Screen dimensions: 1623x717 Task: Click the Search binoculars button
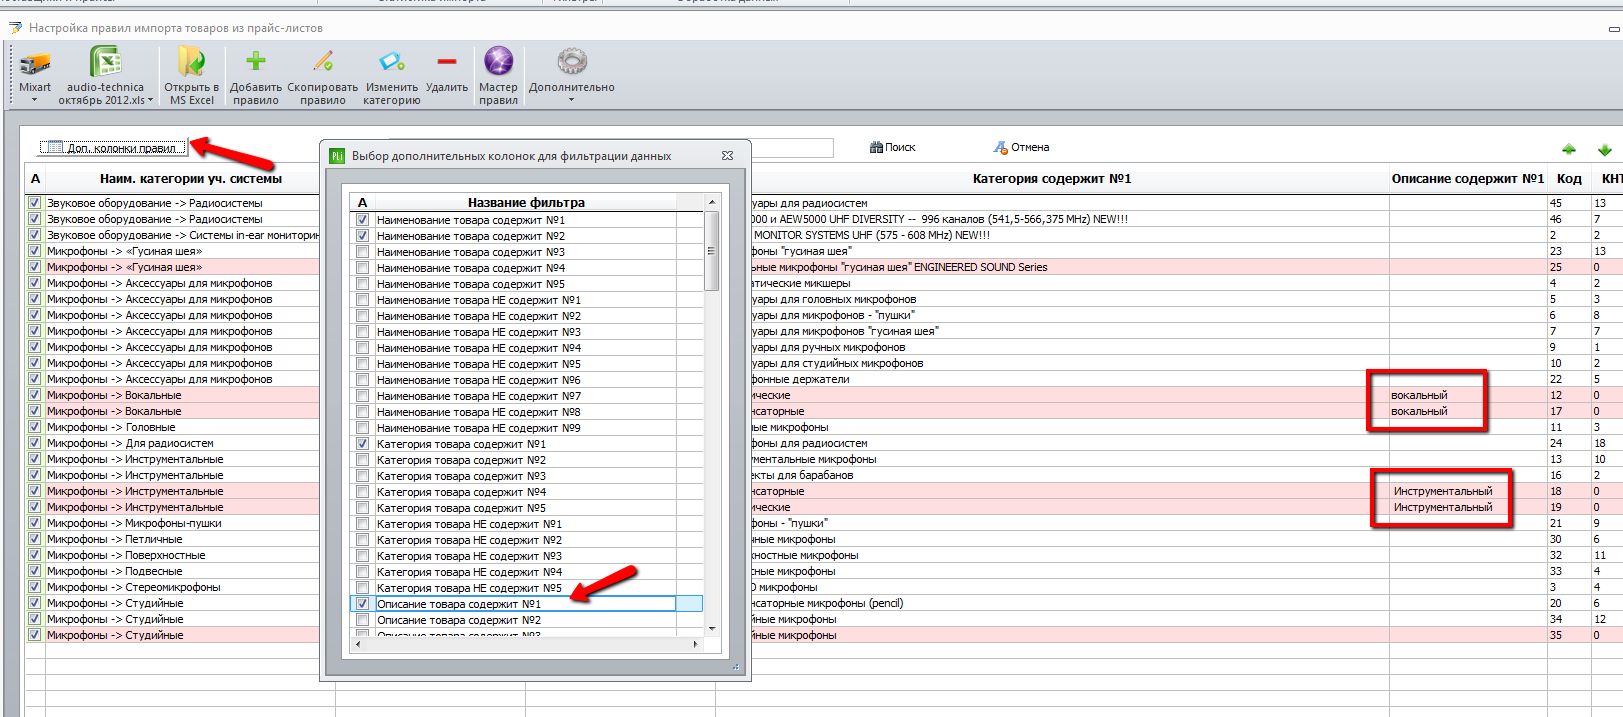click(x=893, y=147)
